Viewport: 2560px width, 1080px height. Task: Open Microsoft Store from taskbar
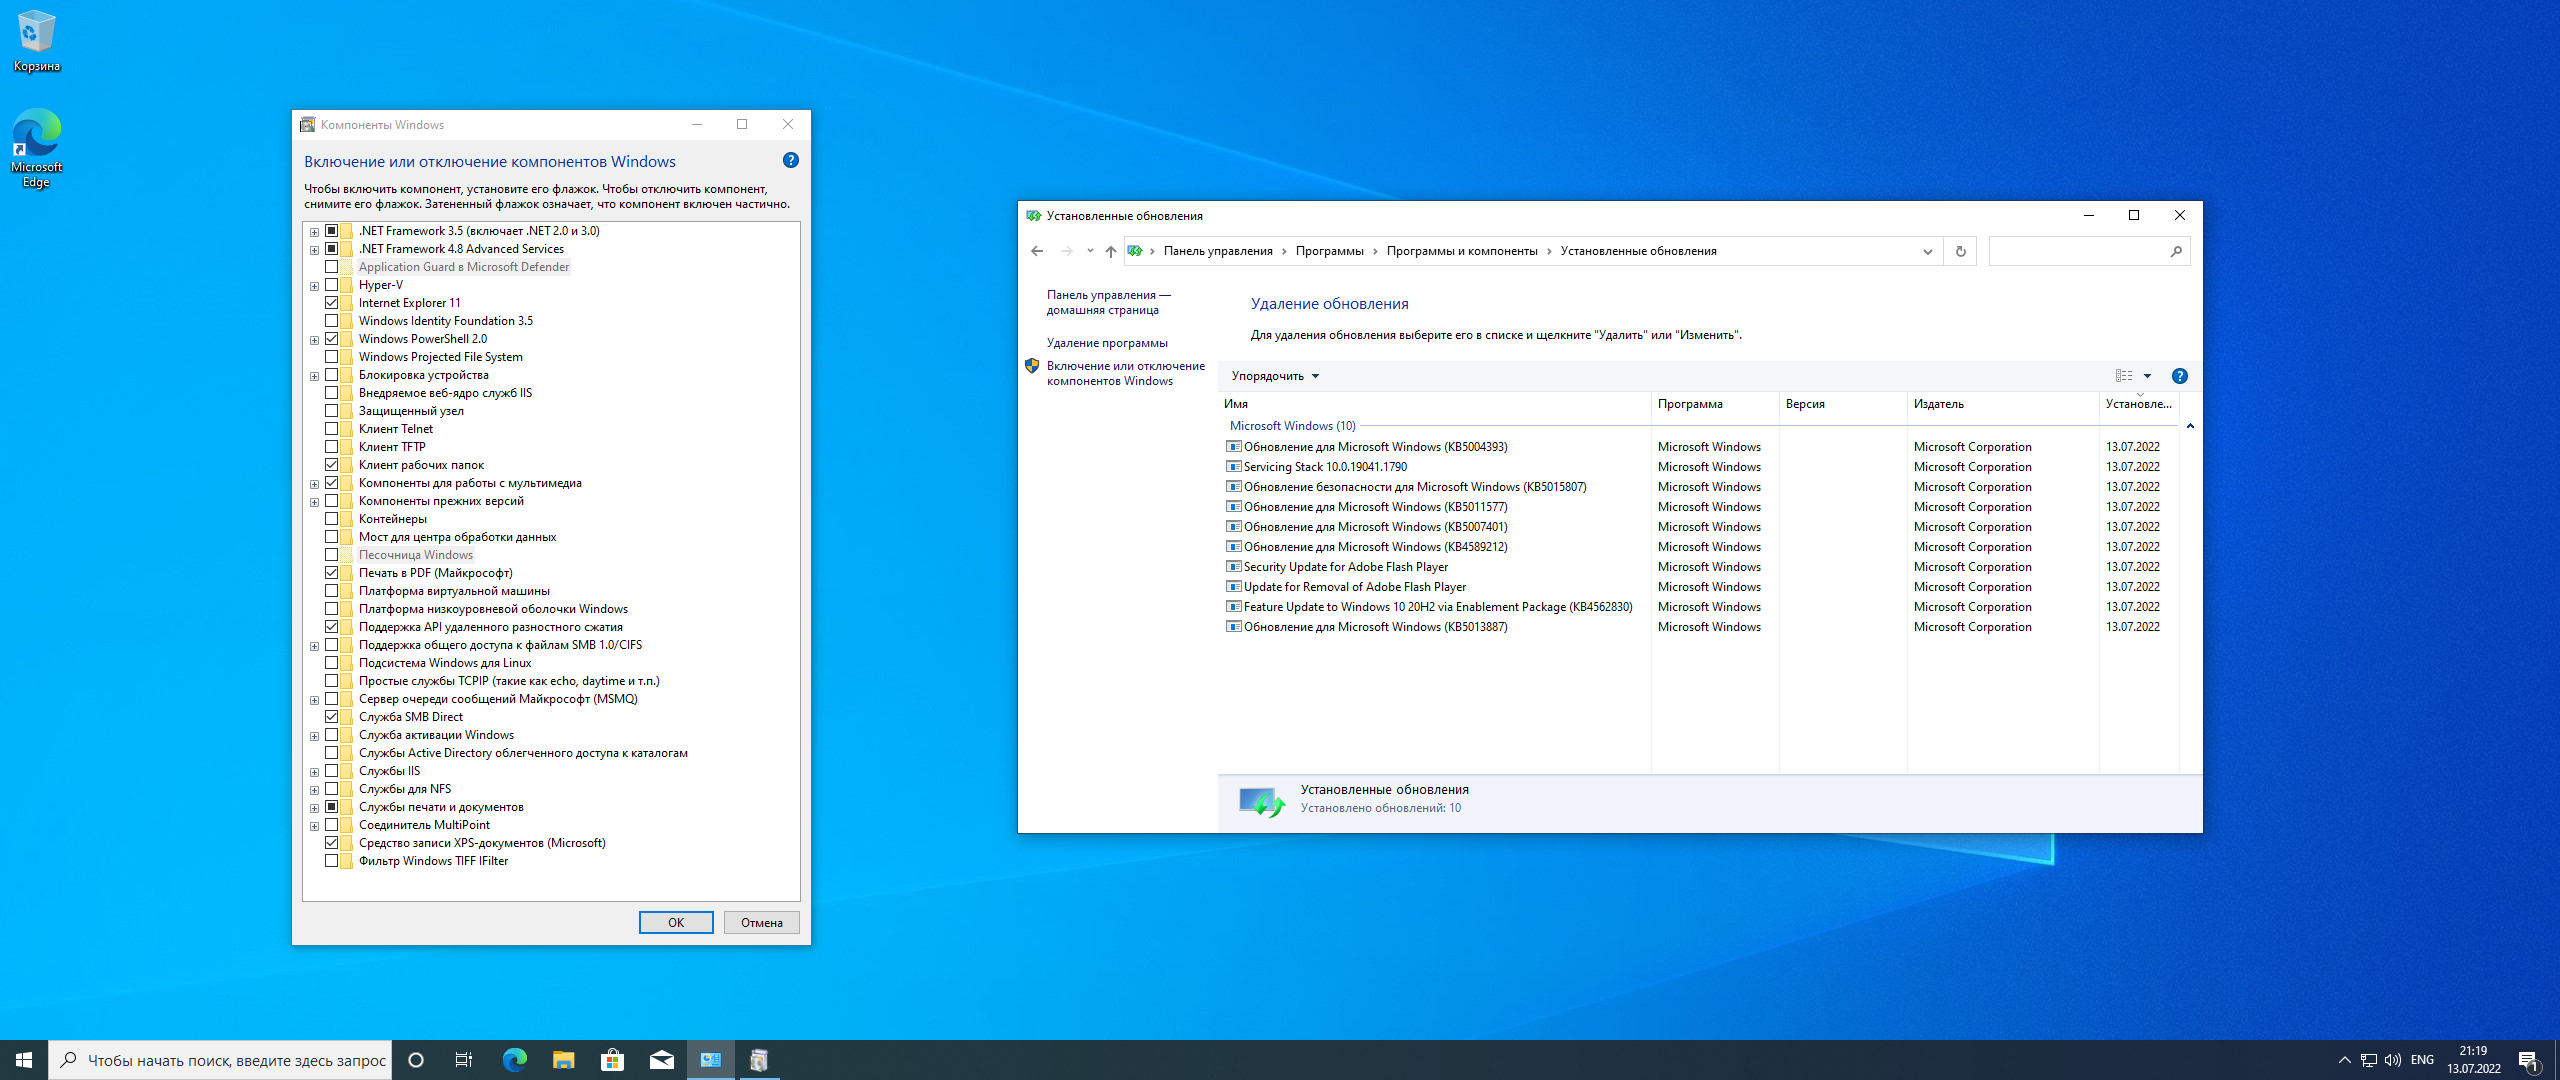click(612, 1060)
